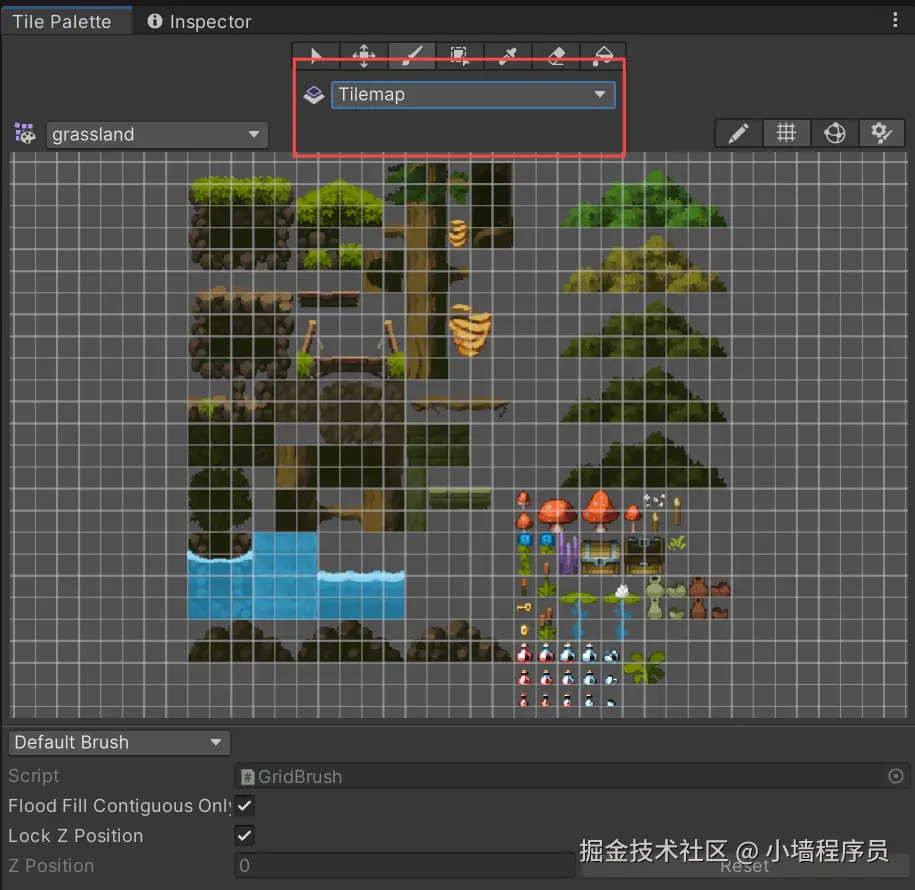Activate the Box Fill selection tool
The height and width of the screenshot is (890, 915).
click(460, 56)
